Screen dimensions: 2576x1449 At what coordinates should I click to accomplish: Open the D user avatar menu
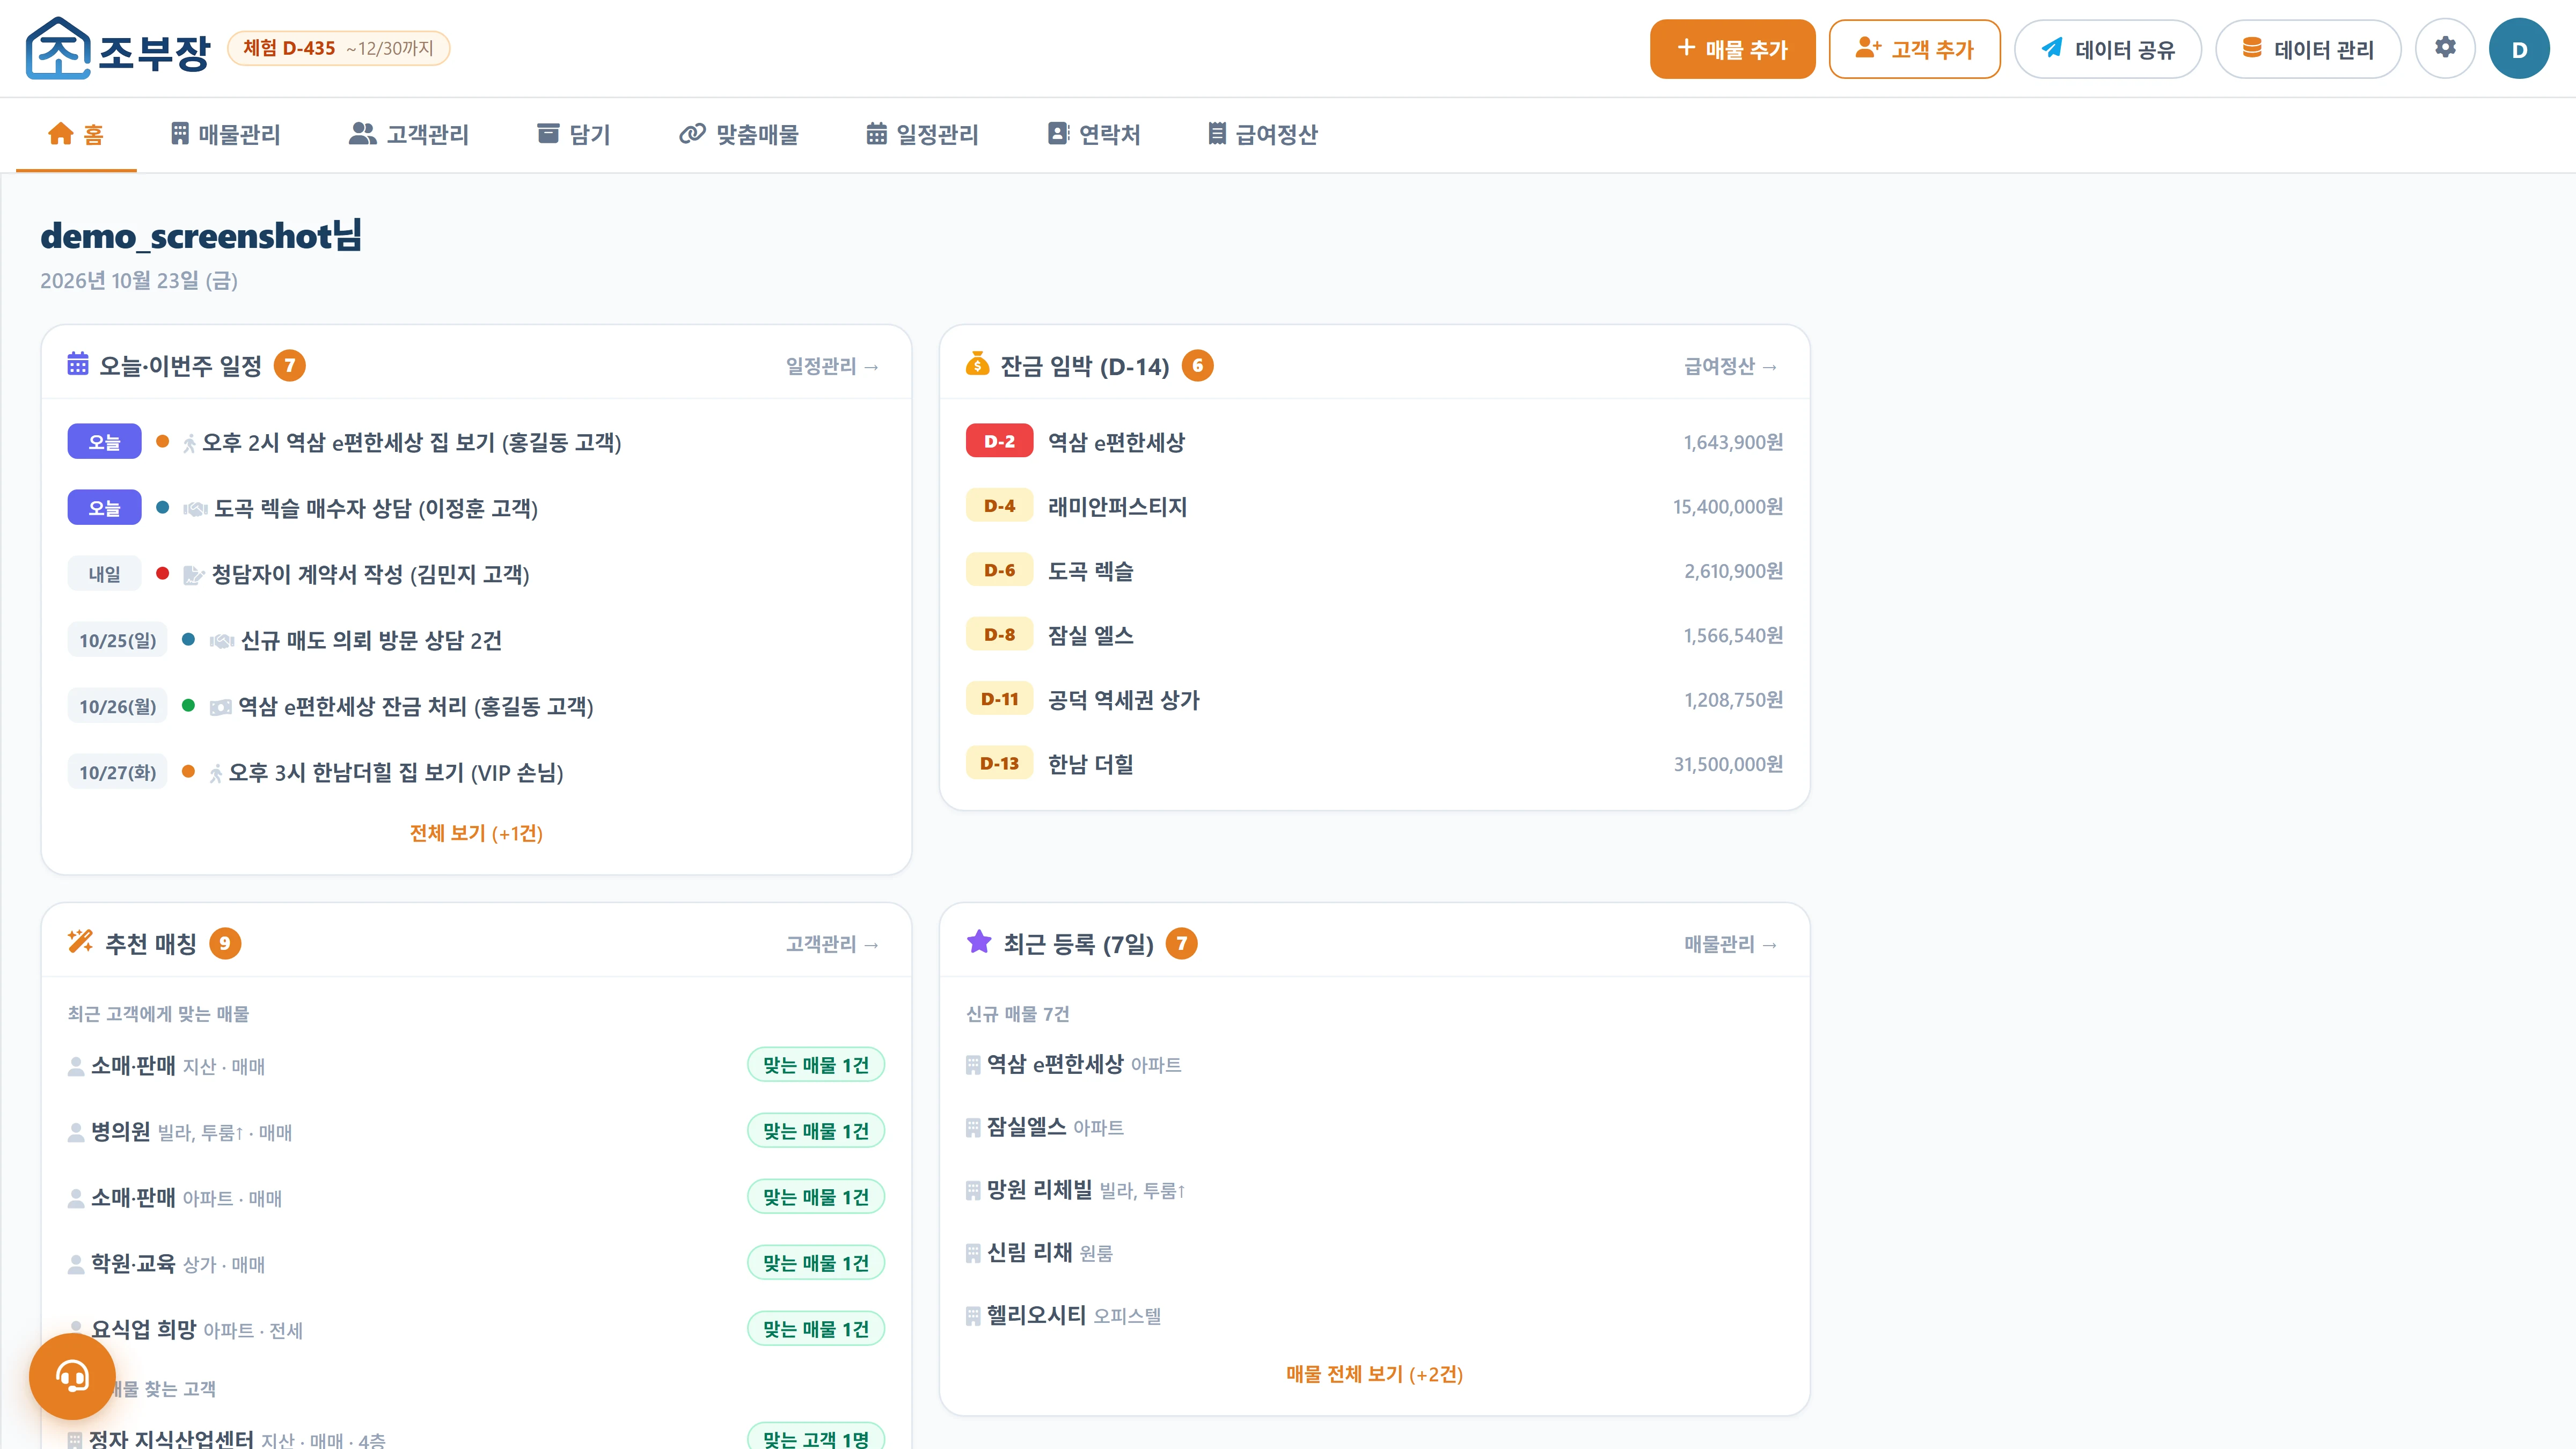point(2519,48)
